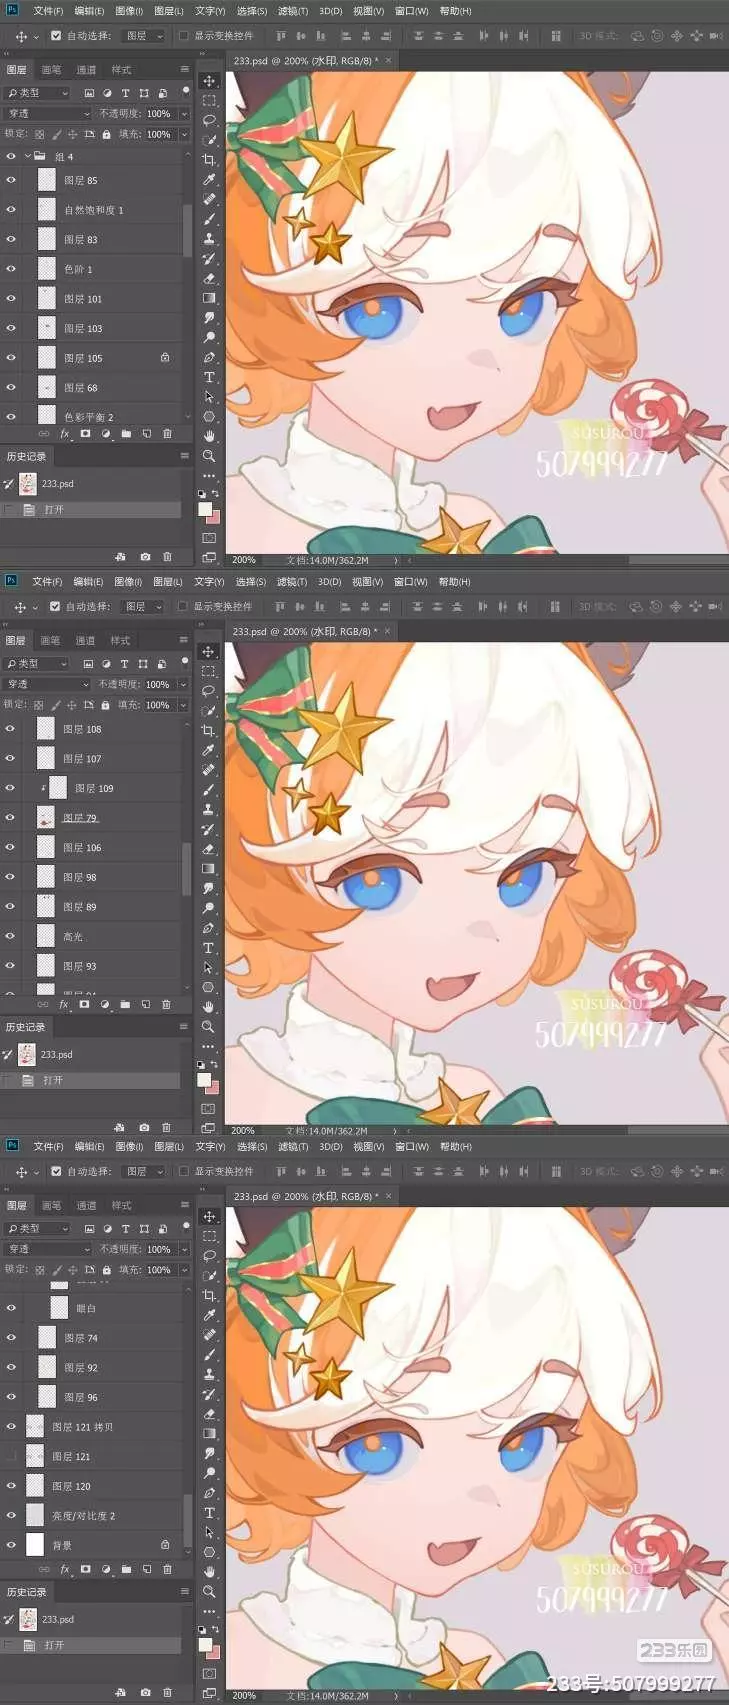Viewport: 729px width, 1705px height.
Task: Click trash icon below the 背景 layer row
Action: (x=167, y=1569)
